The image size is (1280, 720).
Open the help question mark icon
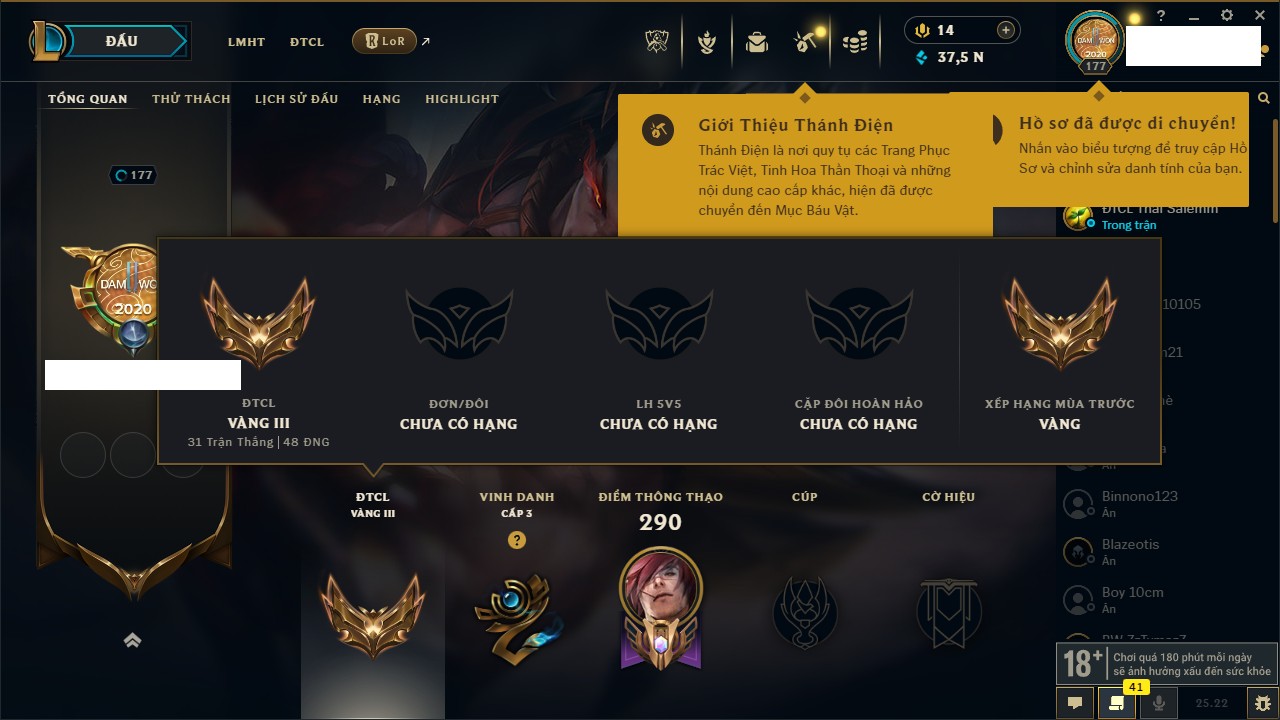click(x=1161, y=16)
